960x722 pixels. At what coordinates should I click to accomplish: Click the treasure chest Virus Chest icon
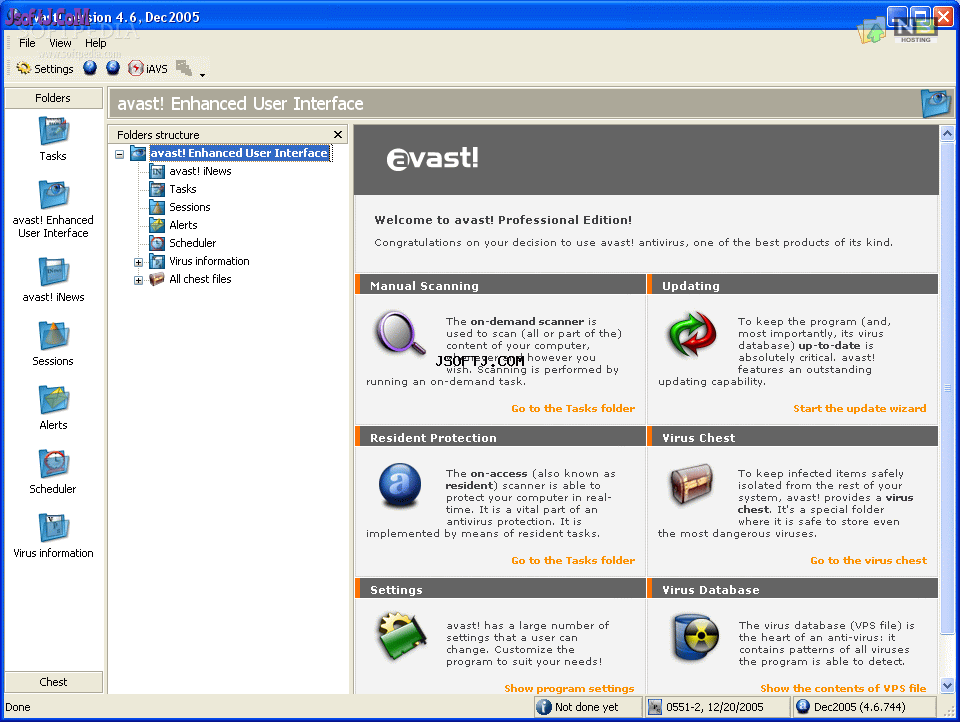click(x=692, y=484)
